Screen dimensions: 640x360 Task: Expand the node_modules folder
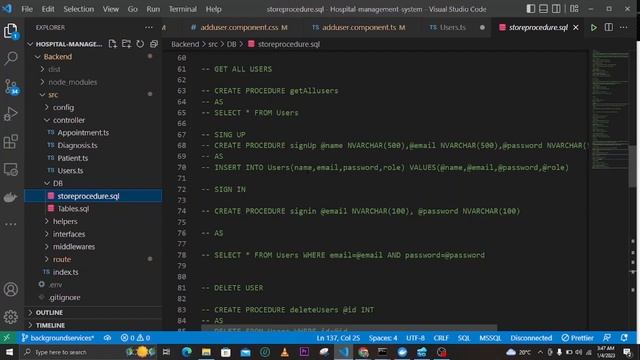point(73,82)
